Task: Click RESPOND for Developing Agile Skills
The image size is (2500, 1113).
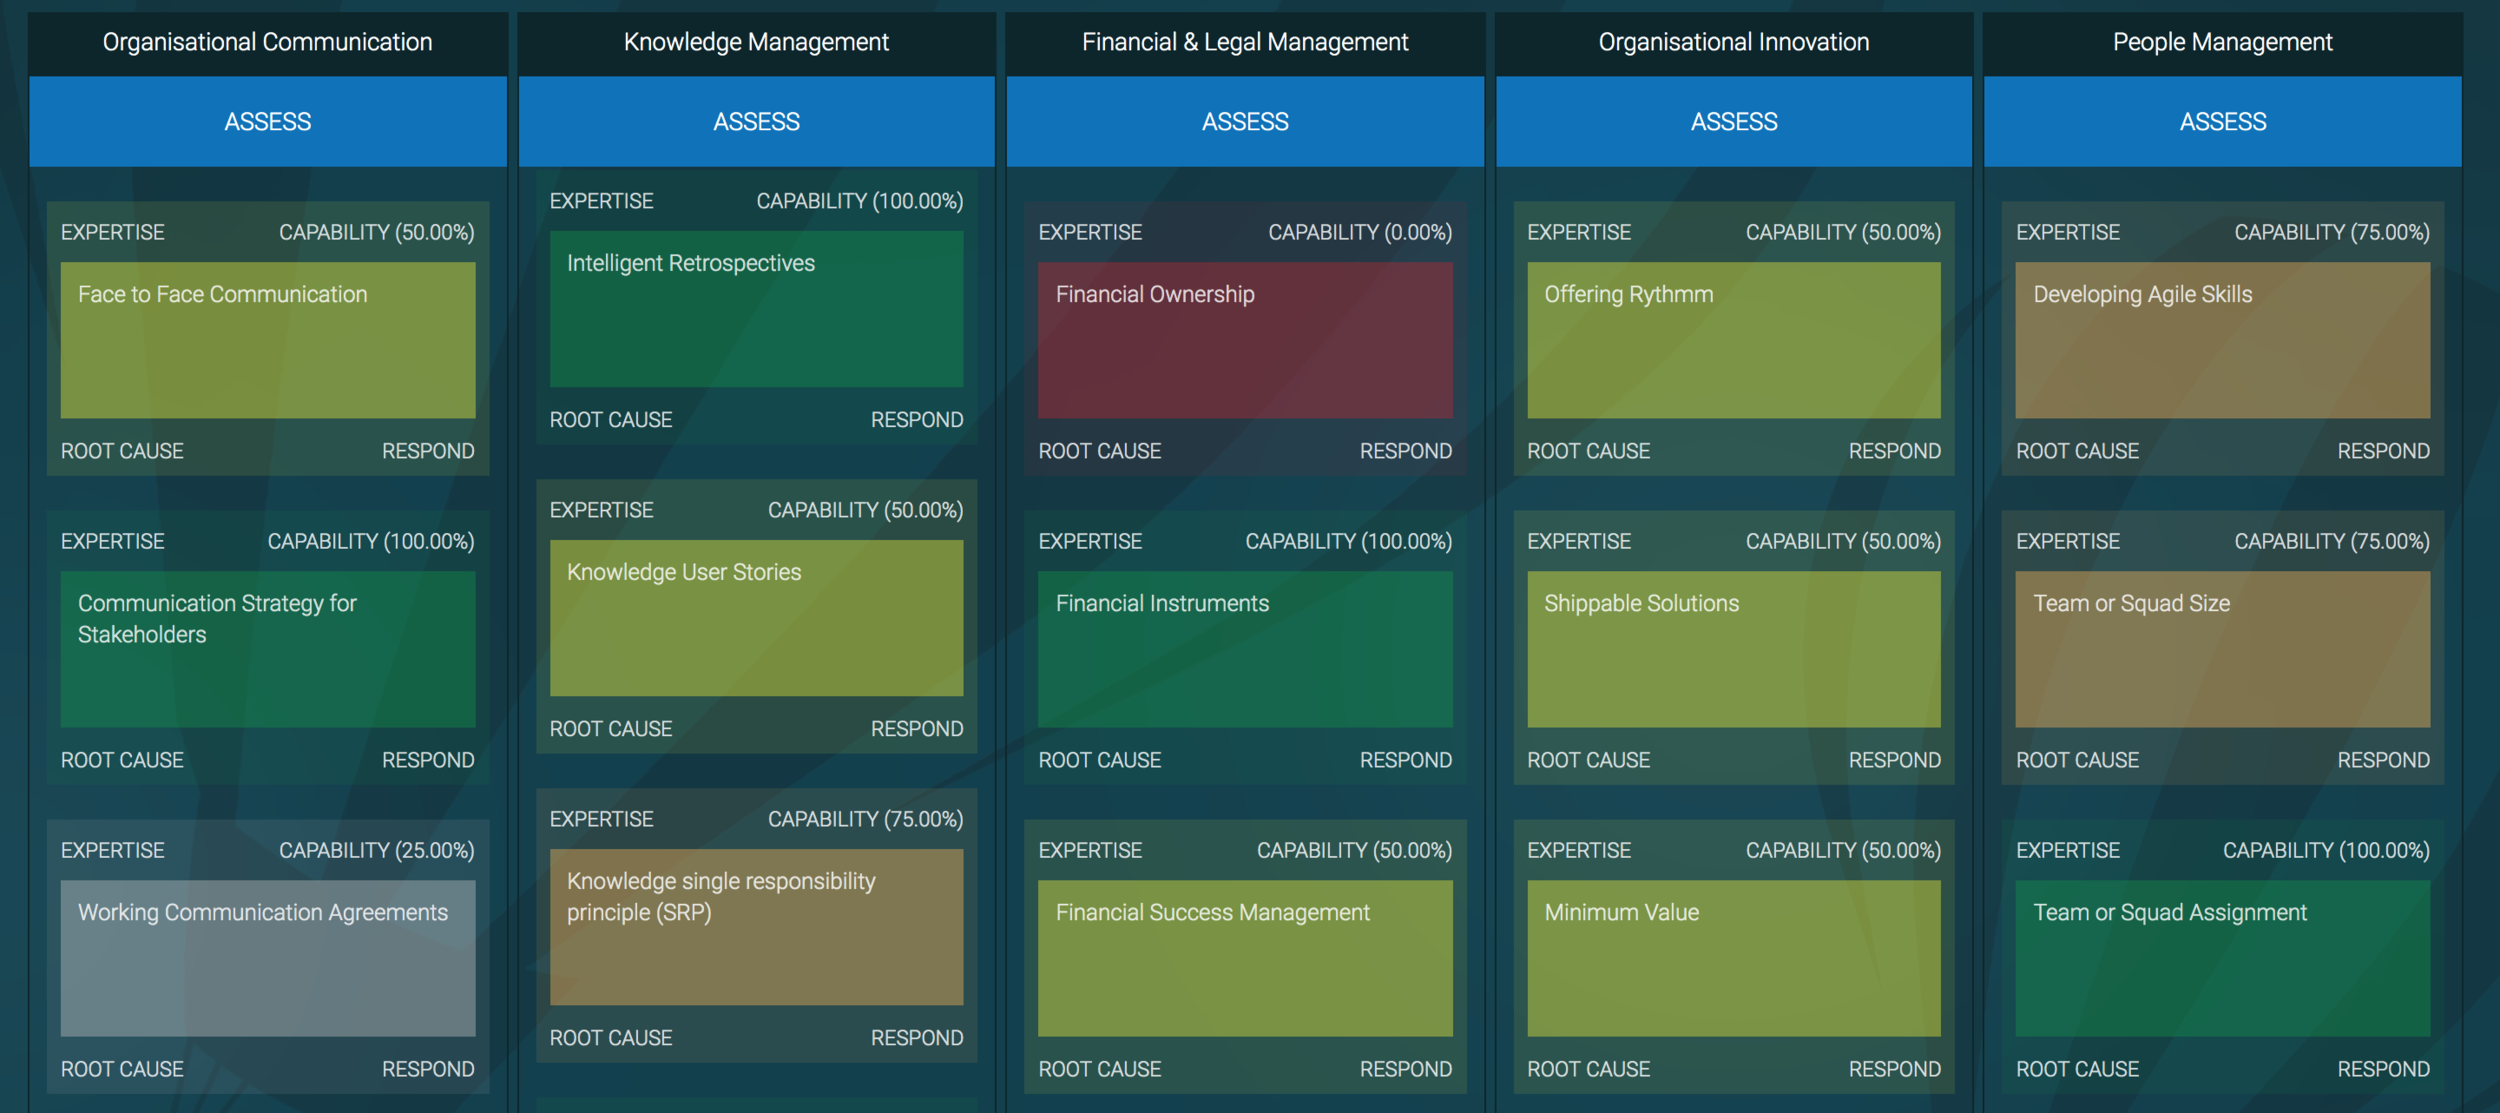Action: click(x=2384, y=451)
